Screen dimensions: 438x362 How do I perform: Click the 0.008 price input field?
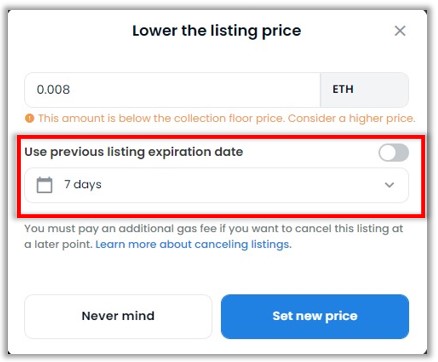[x=172, y=90]
